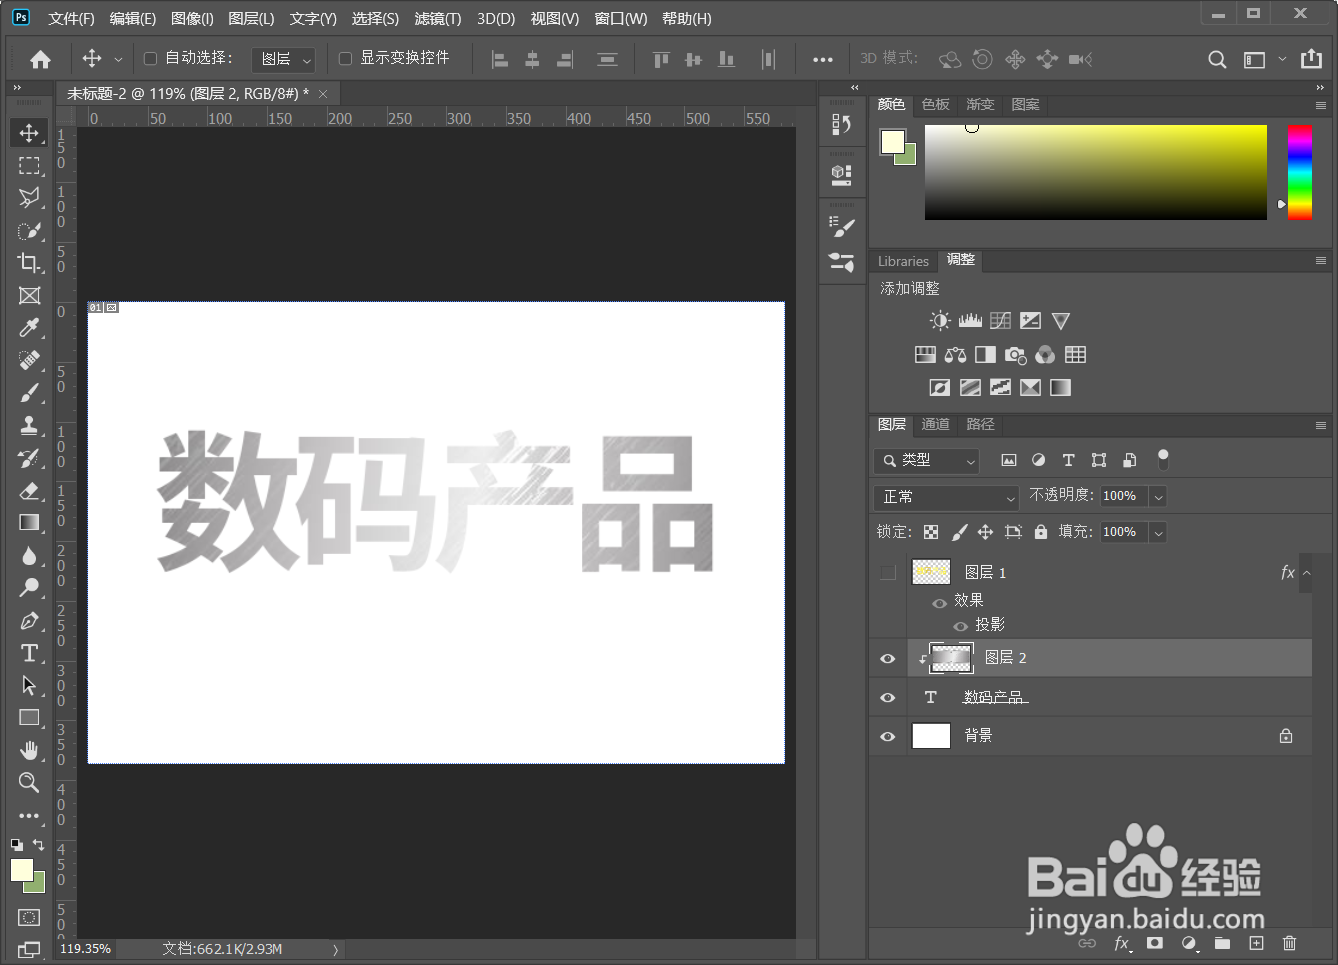
Task: Show visibility of 图层 1
Action: [887, 572]
